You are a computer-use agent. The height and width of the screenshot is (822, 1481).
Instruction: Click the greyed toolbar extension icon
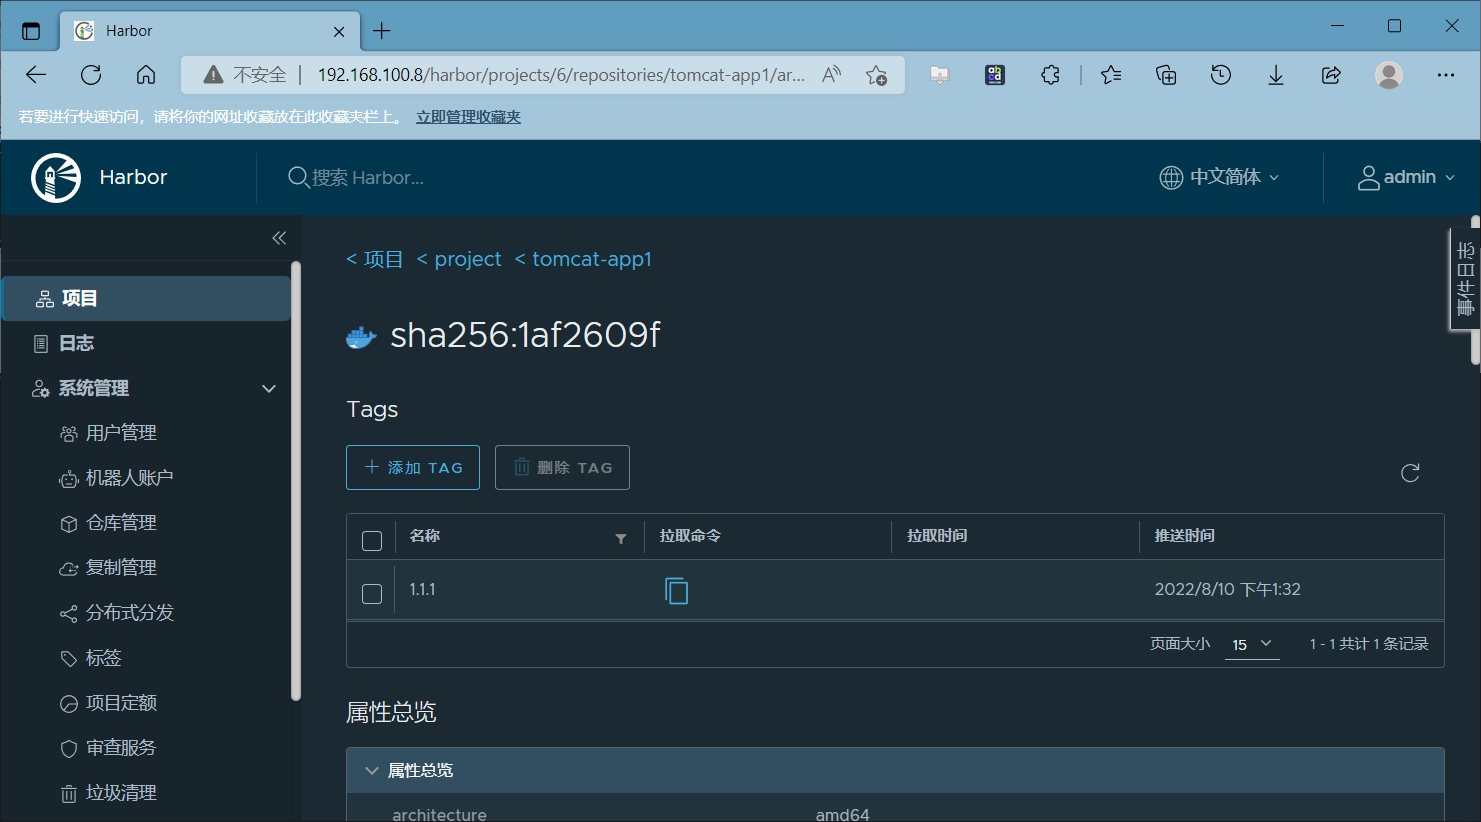(940, 75)
